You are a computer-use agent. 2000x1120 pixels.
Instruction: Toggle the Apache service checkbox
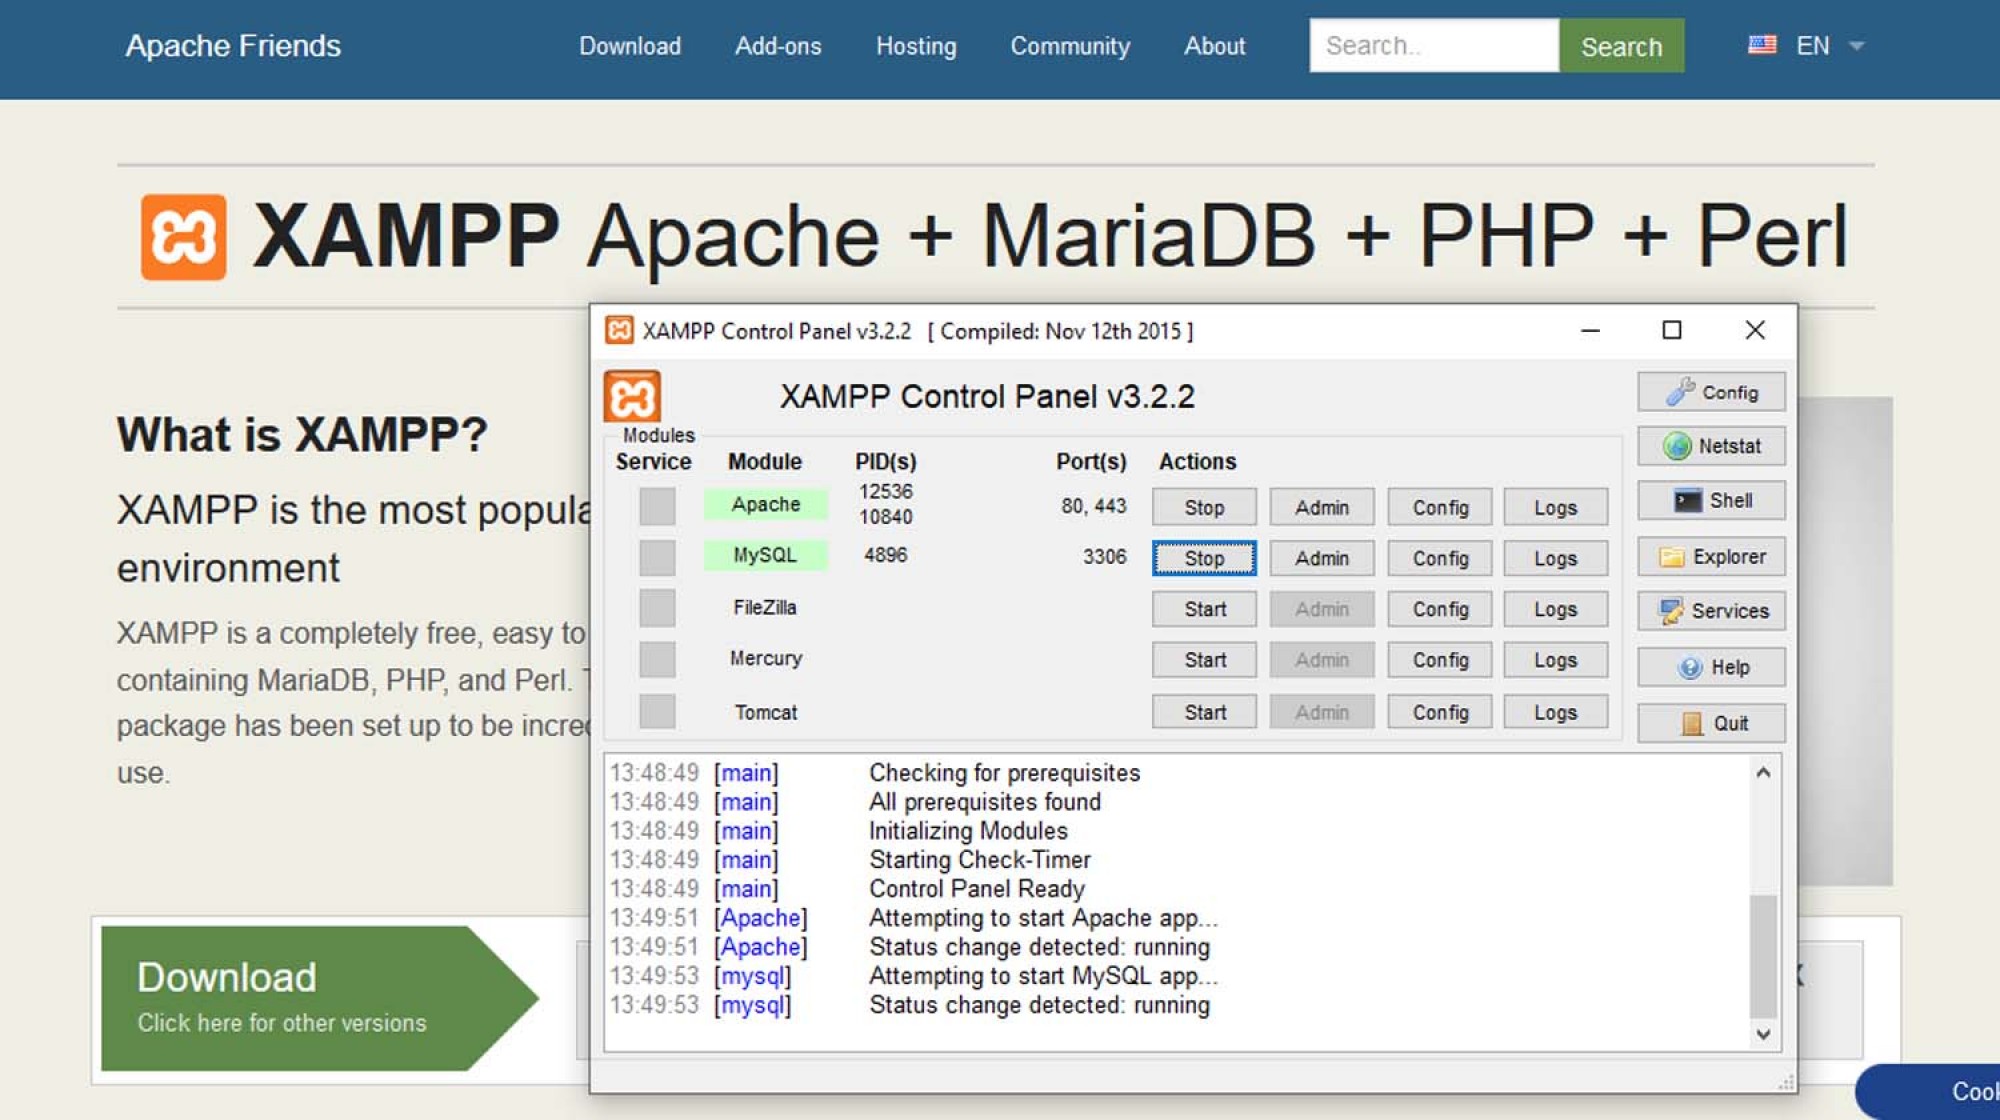(x=657, y=506)
